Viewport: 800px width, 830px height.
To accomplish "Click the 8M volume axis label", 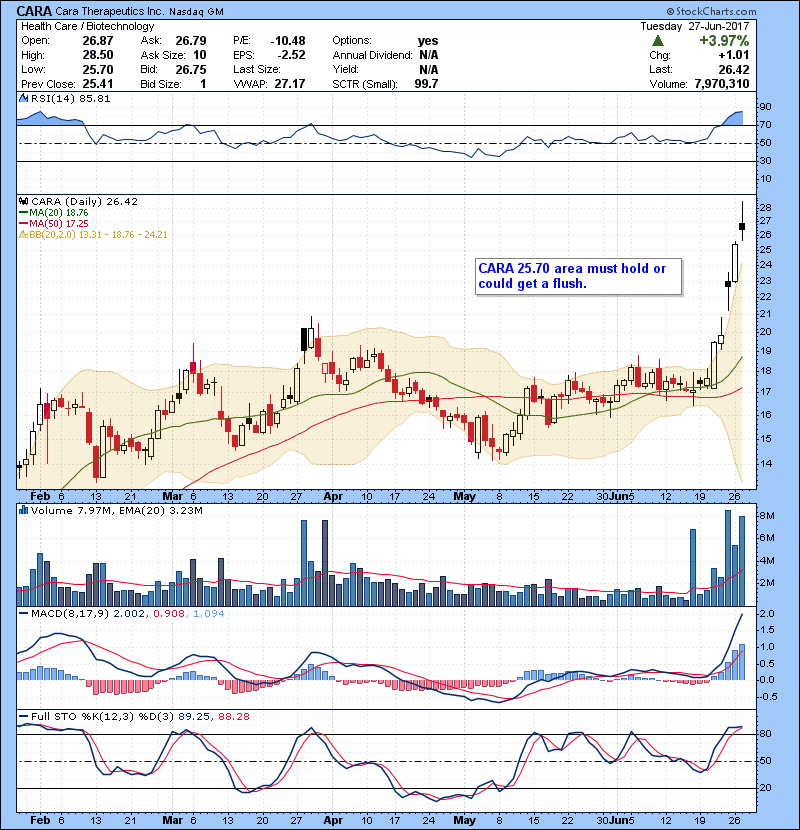I will point(768,516).
